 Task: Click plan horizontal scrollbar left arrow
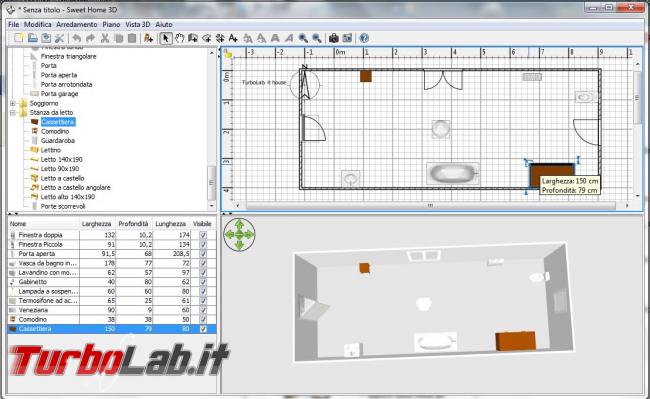[238, 205]
